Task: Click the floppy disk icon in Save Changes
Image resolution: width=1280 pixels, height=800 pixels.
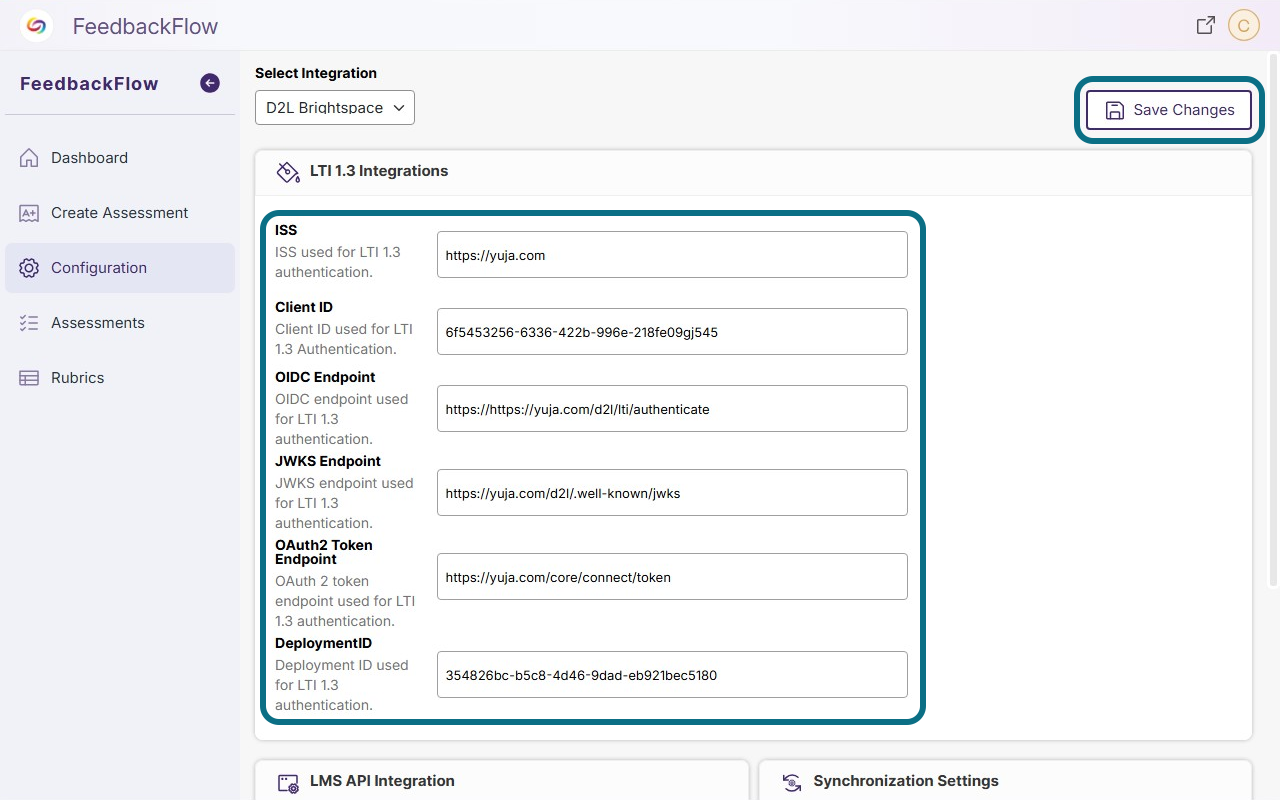Action: (x=1114, y=110)
